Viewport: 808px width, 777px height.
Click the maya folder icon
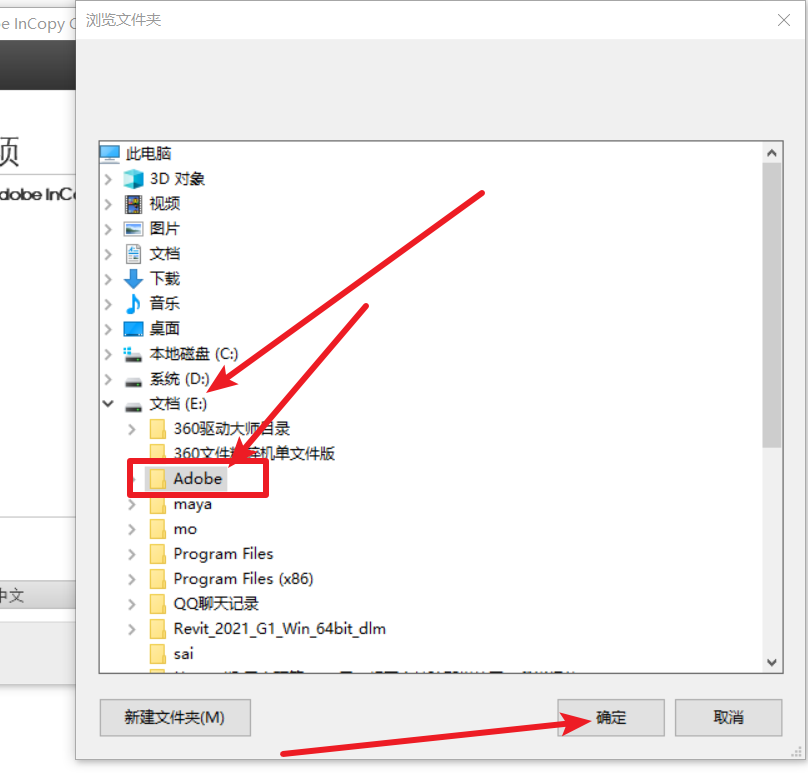click(157, 504)
